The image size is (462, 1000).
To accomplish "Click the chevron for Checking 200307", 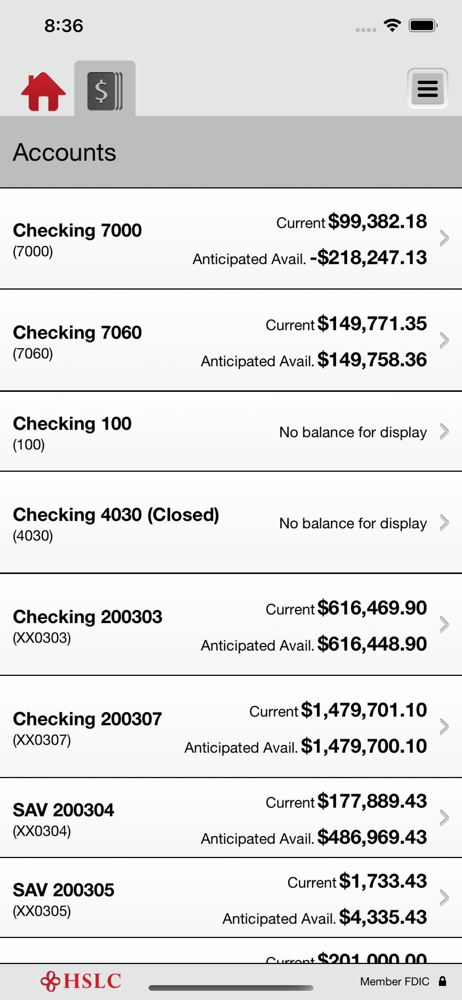I will [445, 727].
